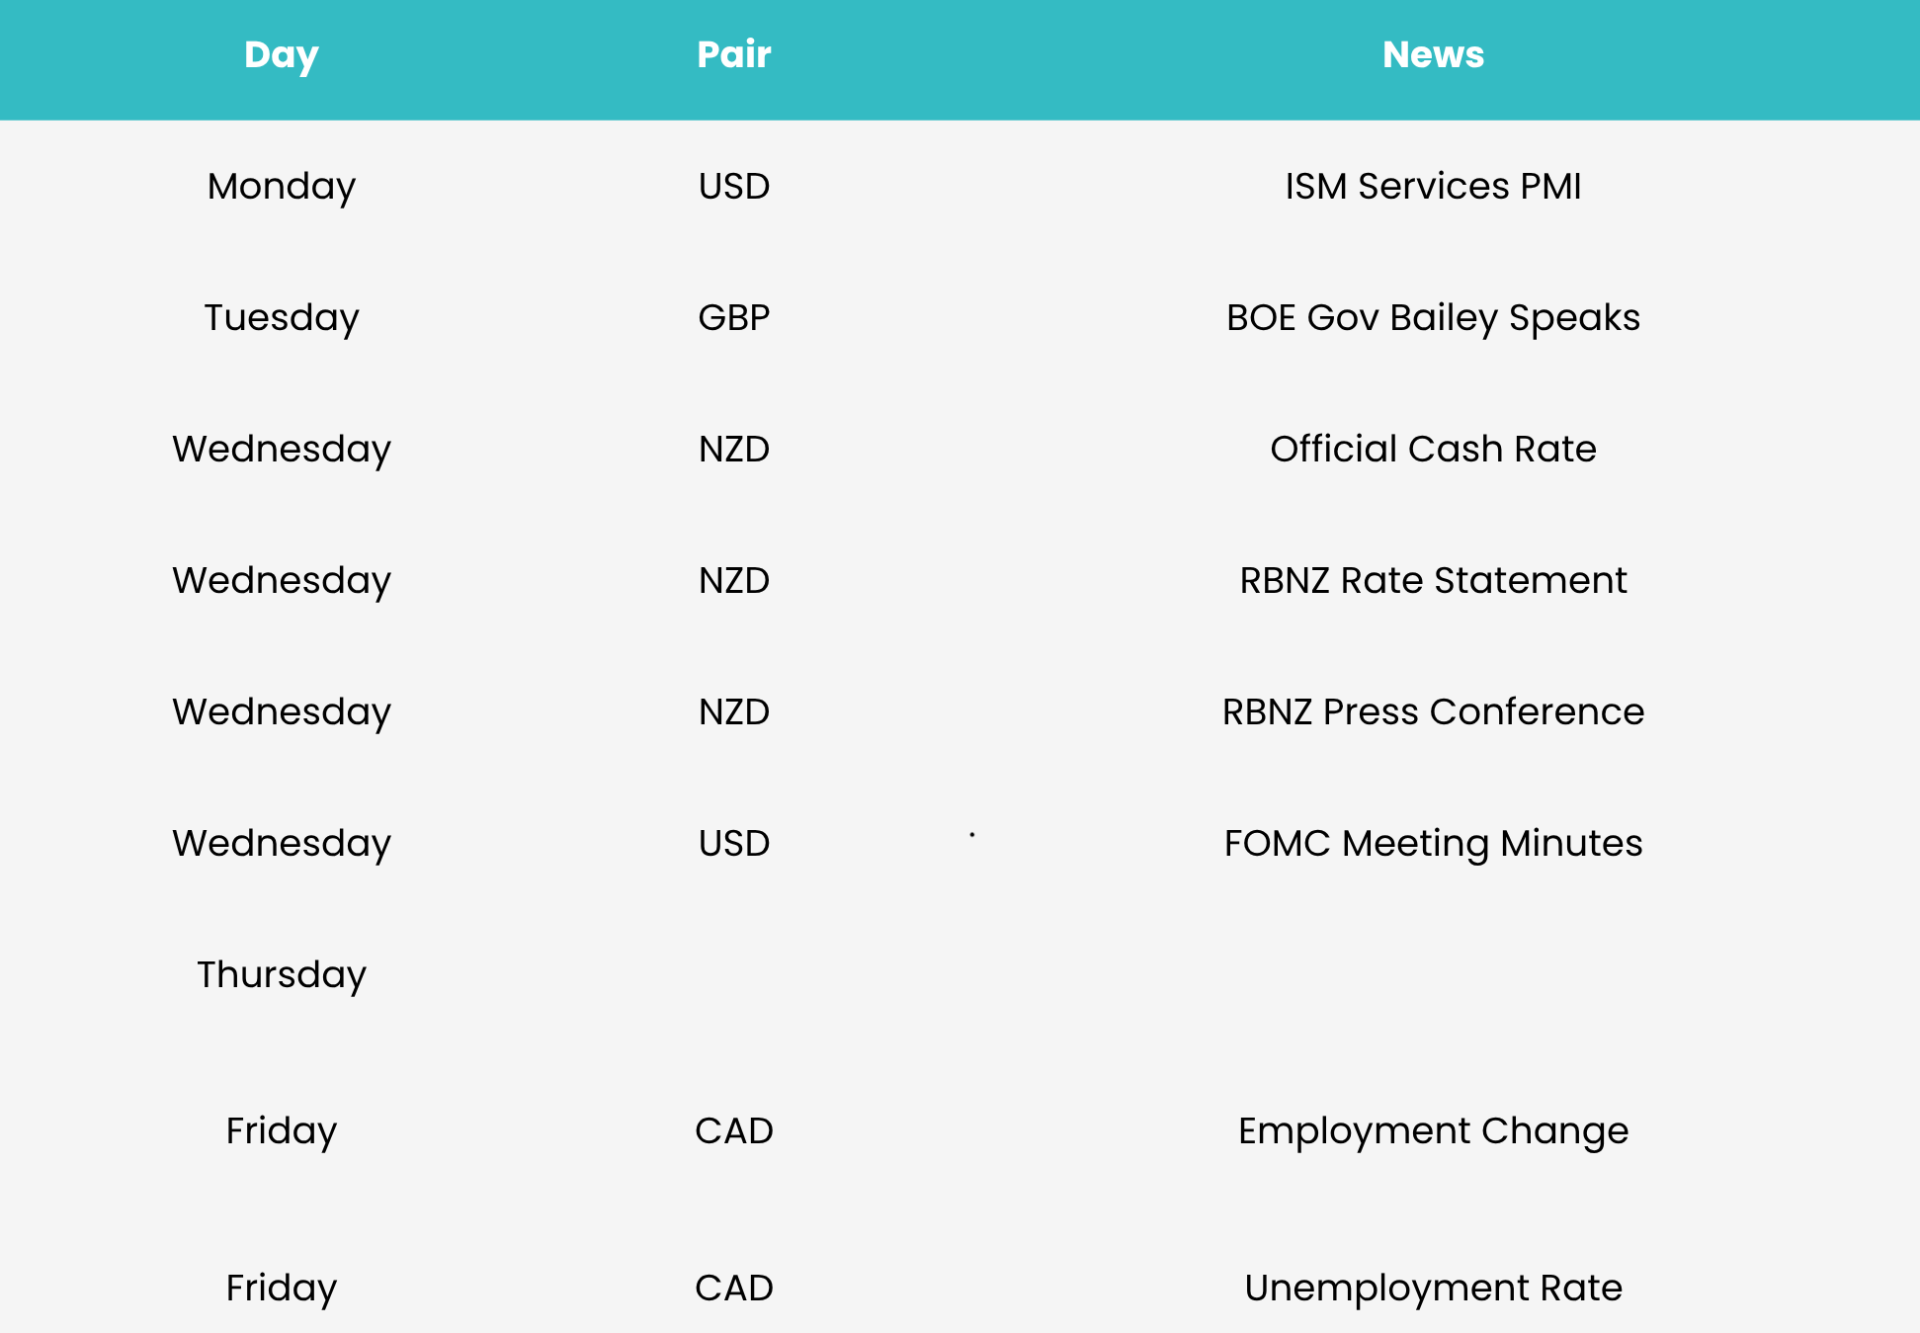
Task: Click the Pair column header
Action: coord(734,54)
